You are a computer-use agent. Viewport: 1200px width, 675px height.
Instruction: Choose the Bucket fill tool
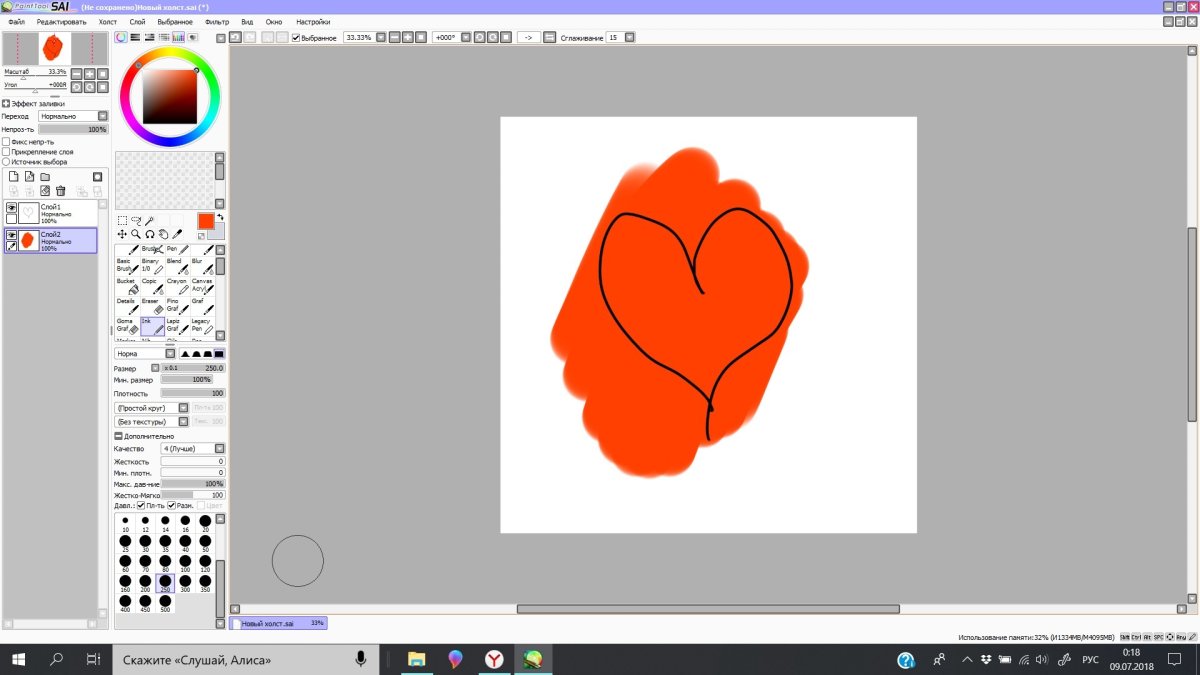[126, 288]
